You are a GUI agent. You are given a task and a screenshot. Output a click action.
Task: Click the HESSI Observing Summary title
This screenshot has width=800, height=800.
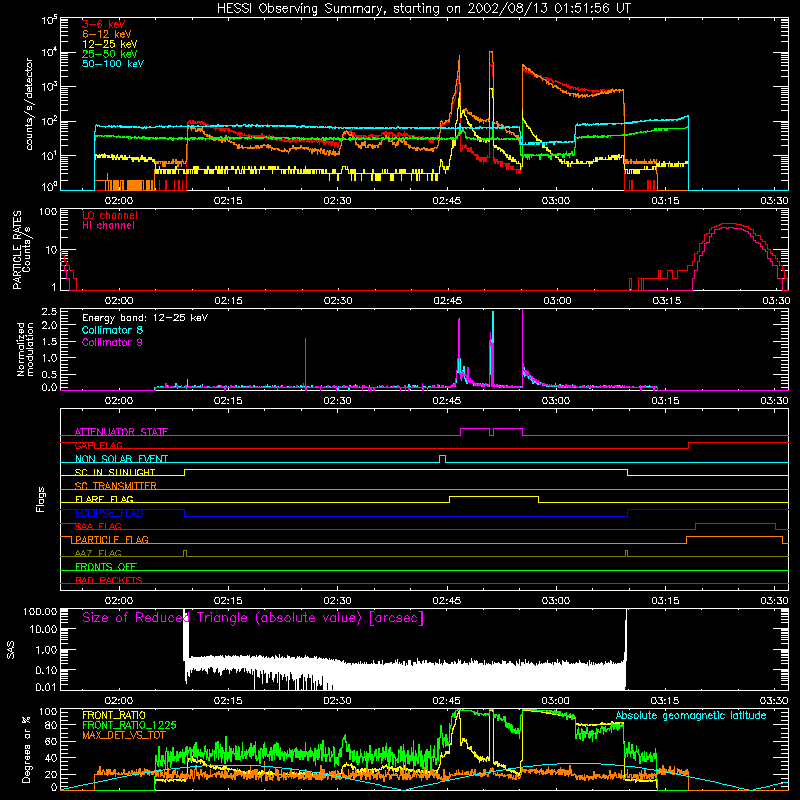pos(424,8)
